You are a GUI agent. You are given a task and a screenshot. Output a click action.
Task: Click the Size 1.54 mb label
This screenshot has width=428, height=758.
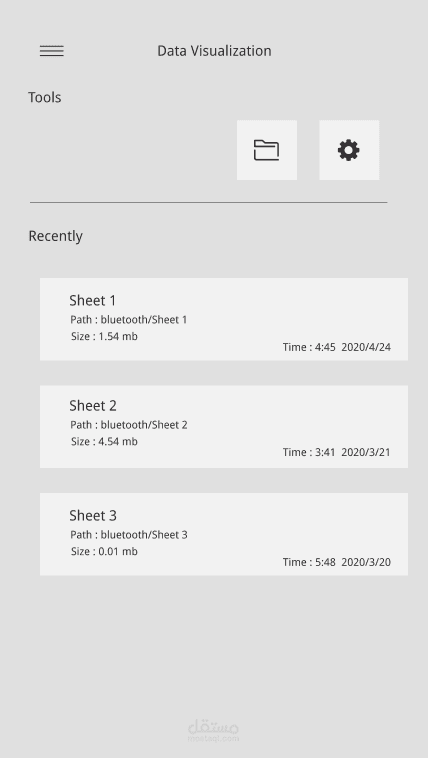pos(104,336)
